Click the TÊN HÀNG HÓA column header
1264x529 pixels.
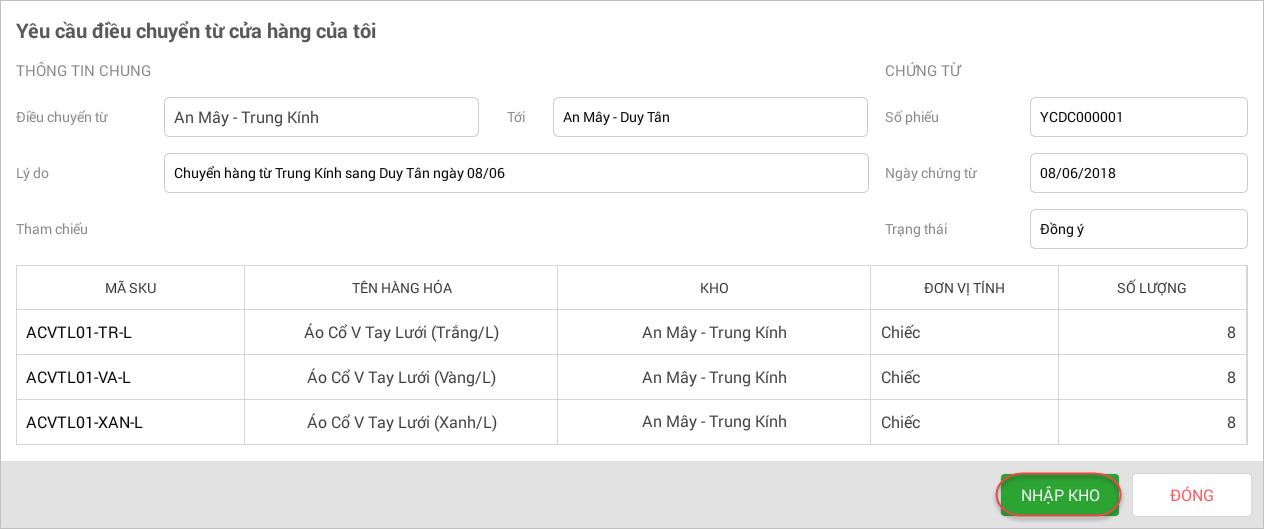pyautogui.click(x=401, y=288)
